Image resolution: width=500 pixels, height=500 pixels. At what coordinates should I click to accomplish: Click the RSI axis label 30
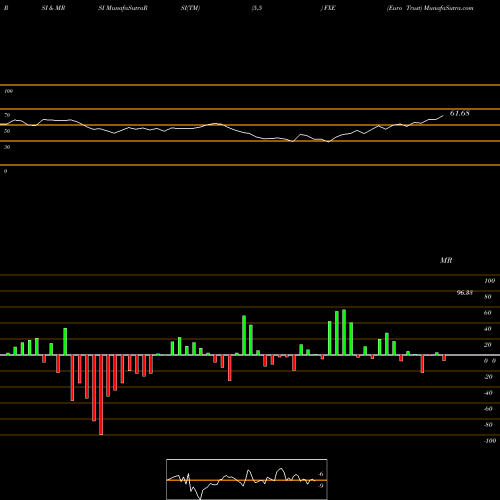tap(7, 147)
